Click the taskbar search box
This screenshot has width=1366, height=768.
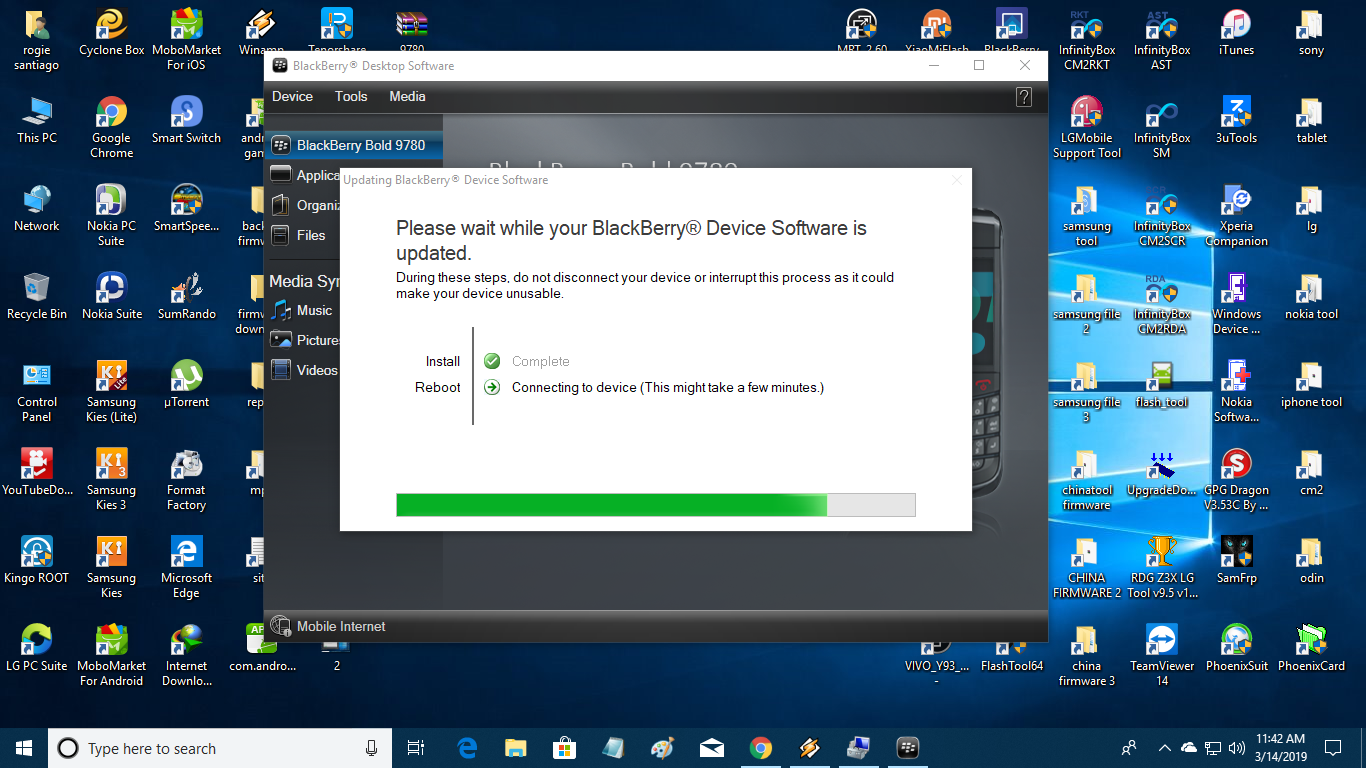tap(219, 748)
